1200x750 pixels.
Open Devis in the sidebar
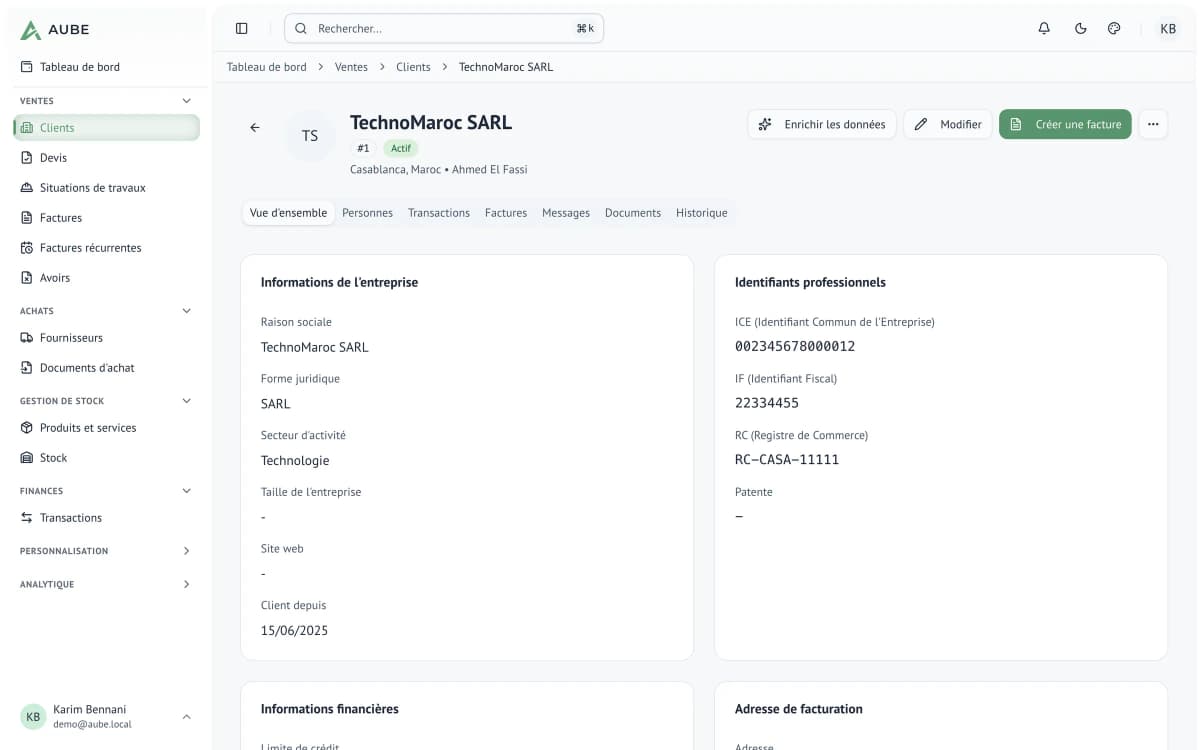click(106, 157)
